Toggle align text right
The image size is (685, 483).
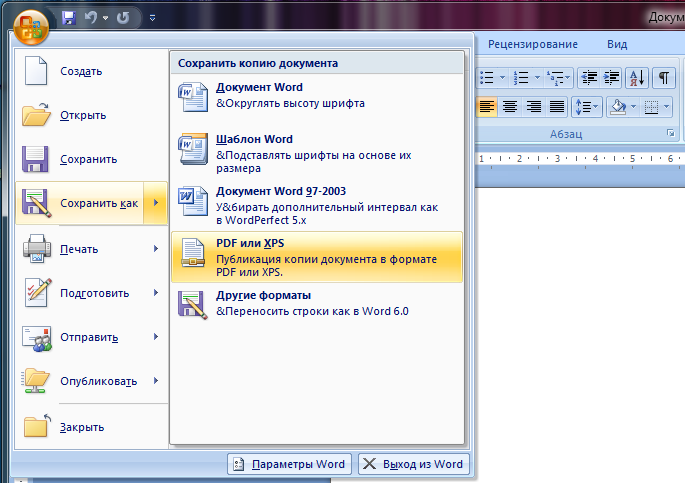533,107
